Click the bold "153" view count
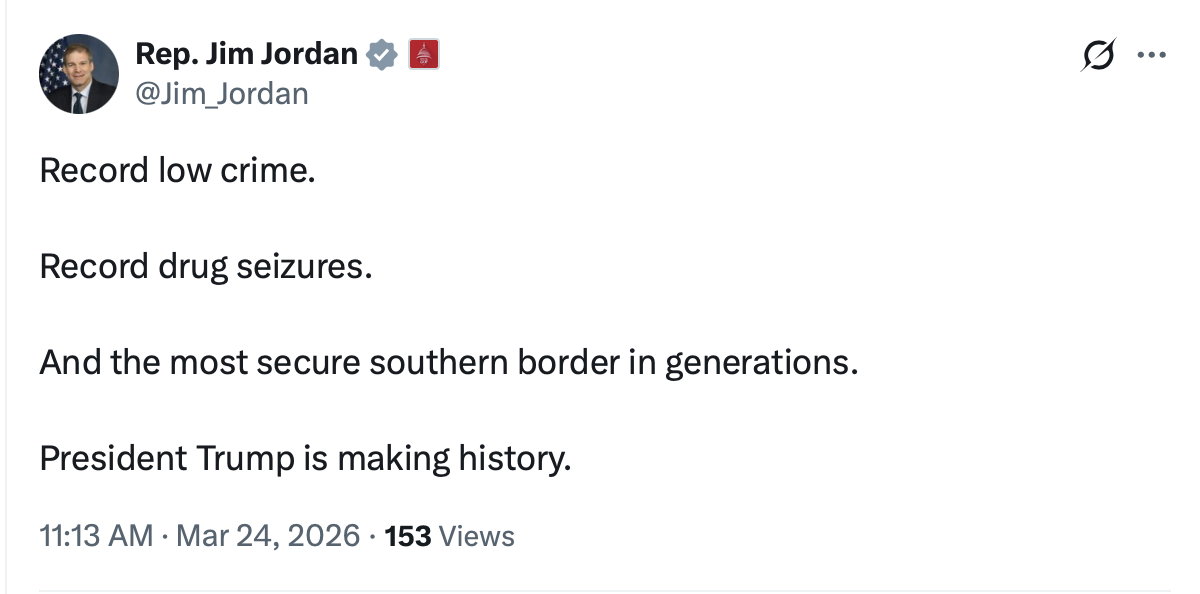 click(x=408, y=536)
